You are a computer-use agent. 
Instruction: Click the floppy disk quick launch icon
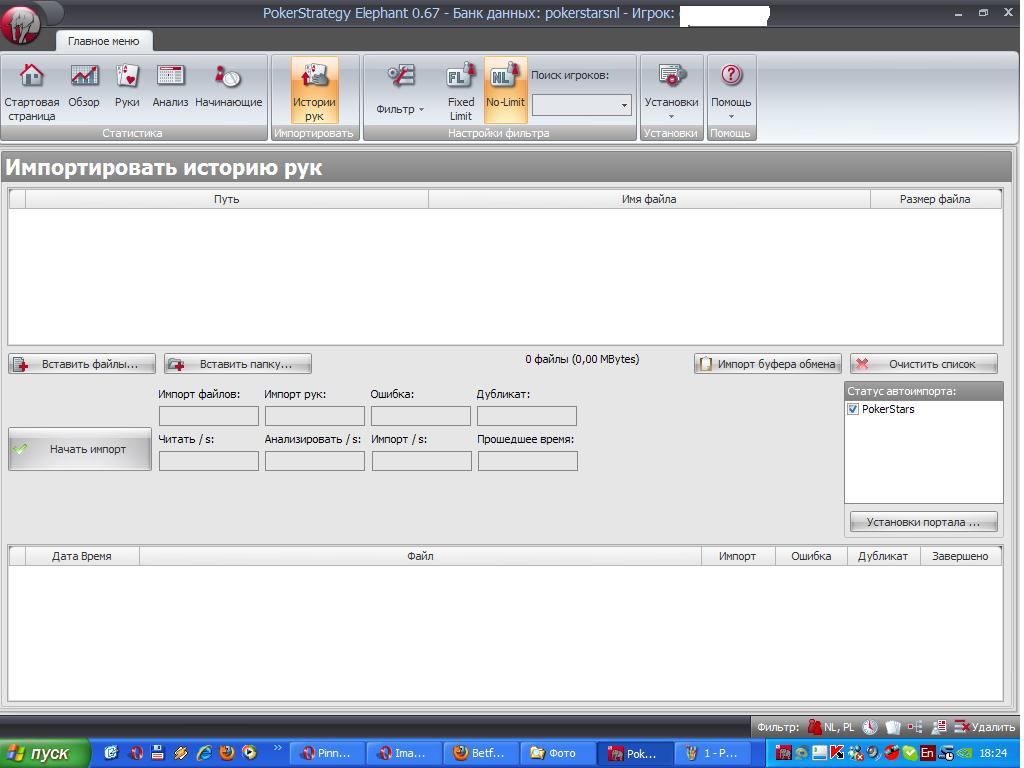coord(157,753)
